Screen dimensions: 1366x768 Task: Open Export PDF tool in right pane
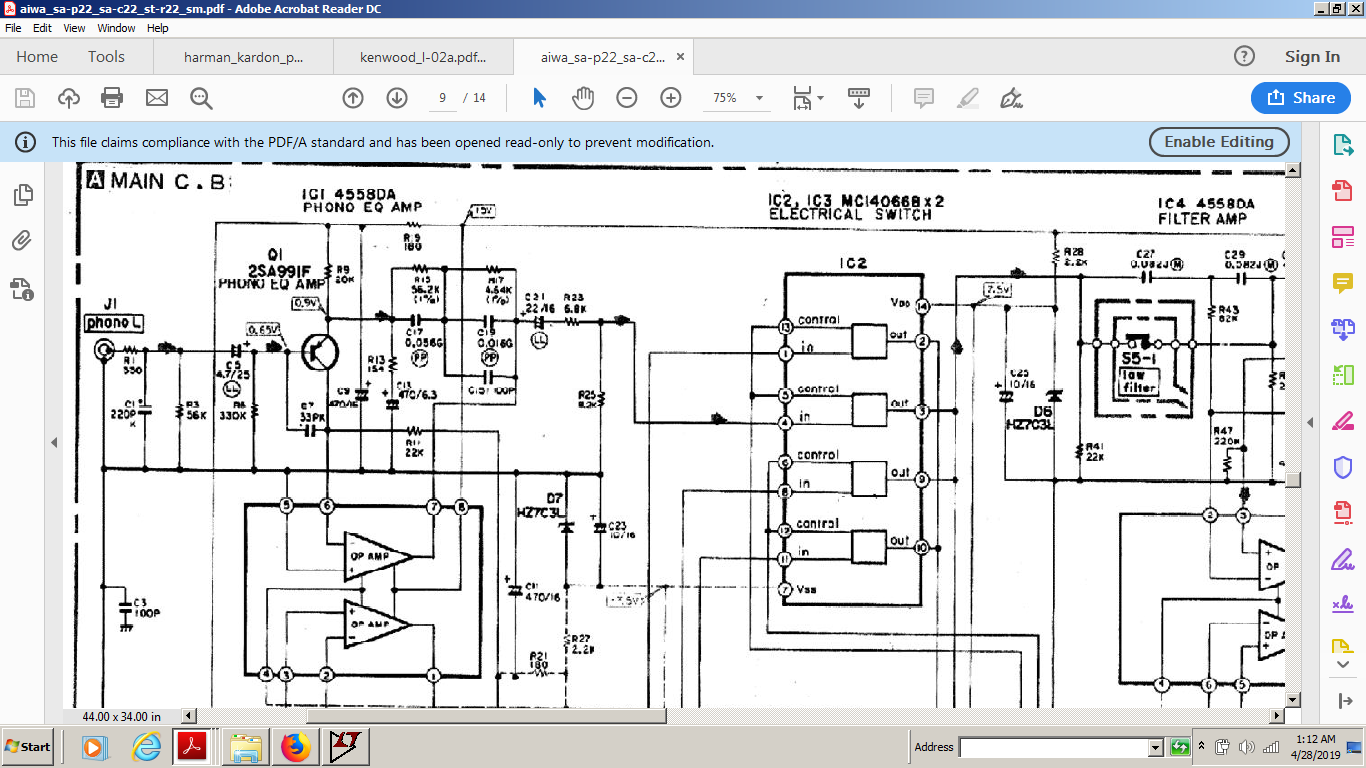click(1342, 145)
